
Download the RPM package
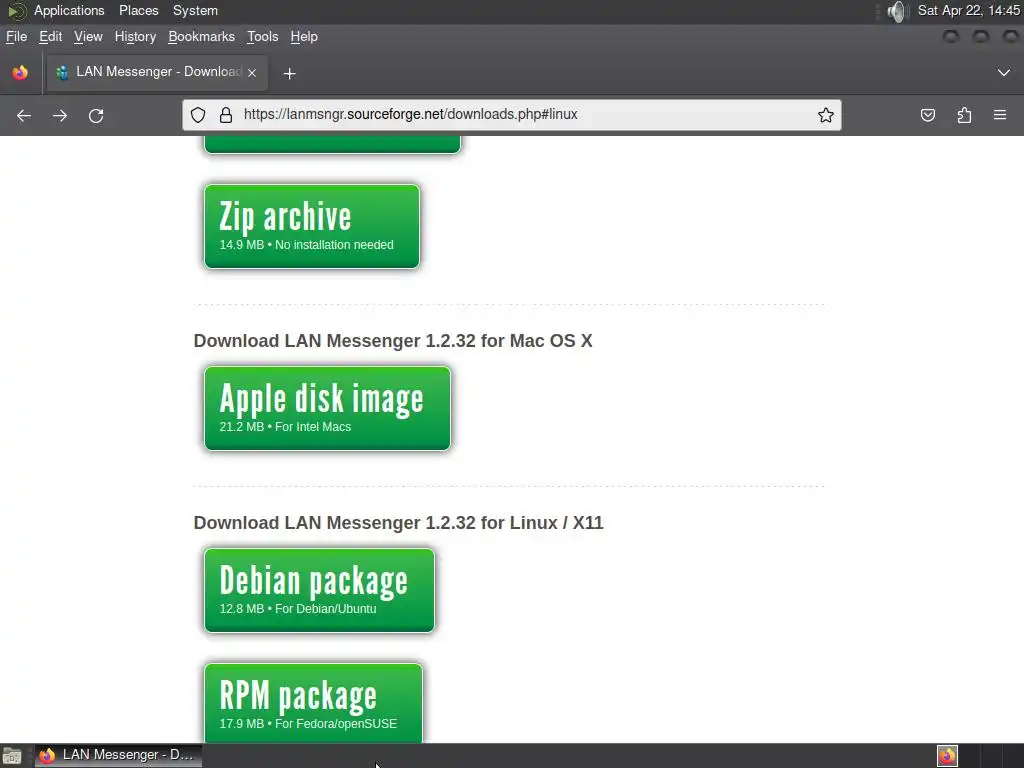click(313, 703)
